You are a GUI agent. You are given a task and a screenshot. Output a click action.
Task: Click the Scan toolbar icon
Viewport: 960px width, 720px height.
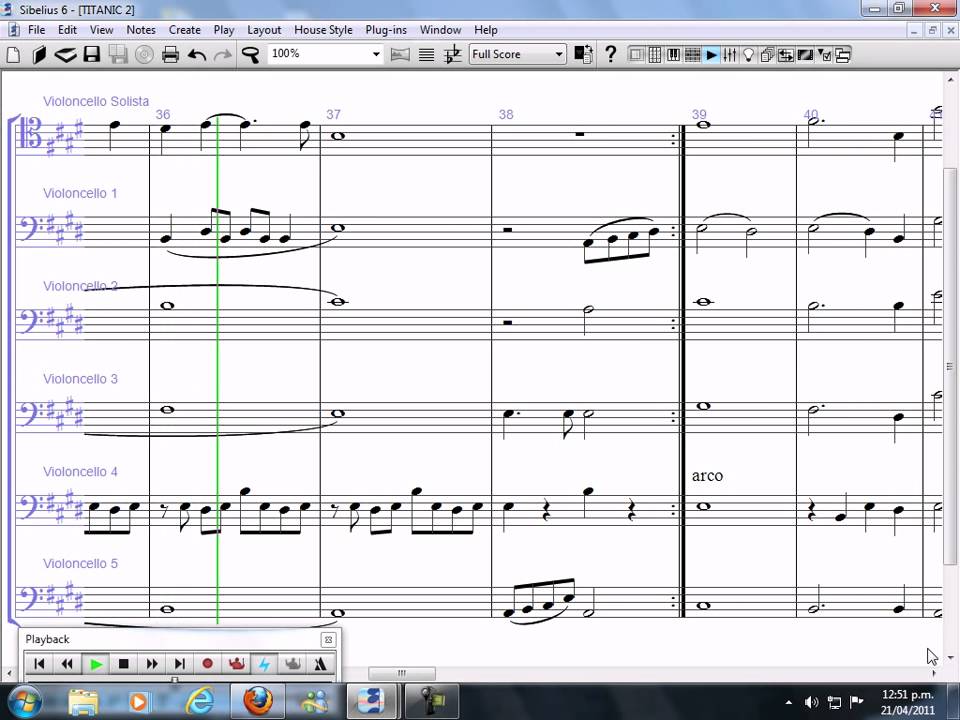click(x=66, y=54)
